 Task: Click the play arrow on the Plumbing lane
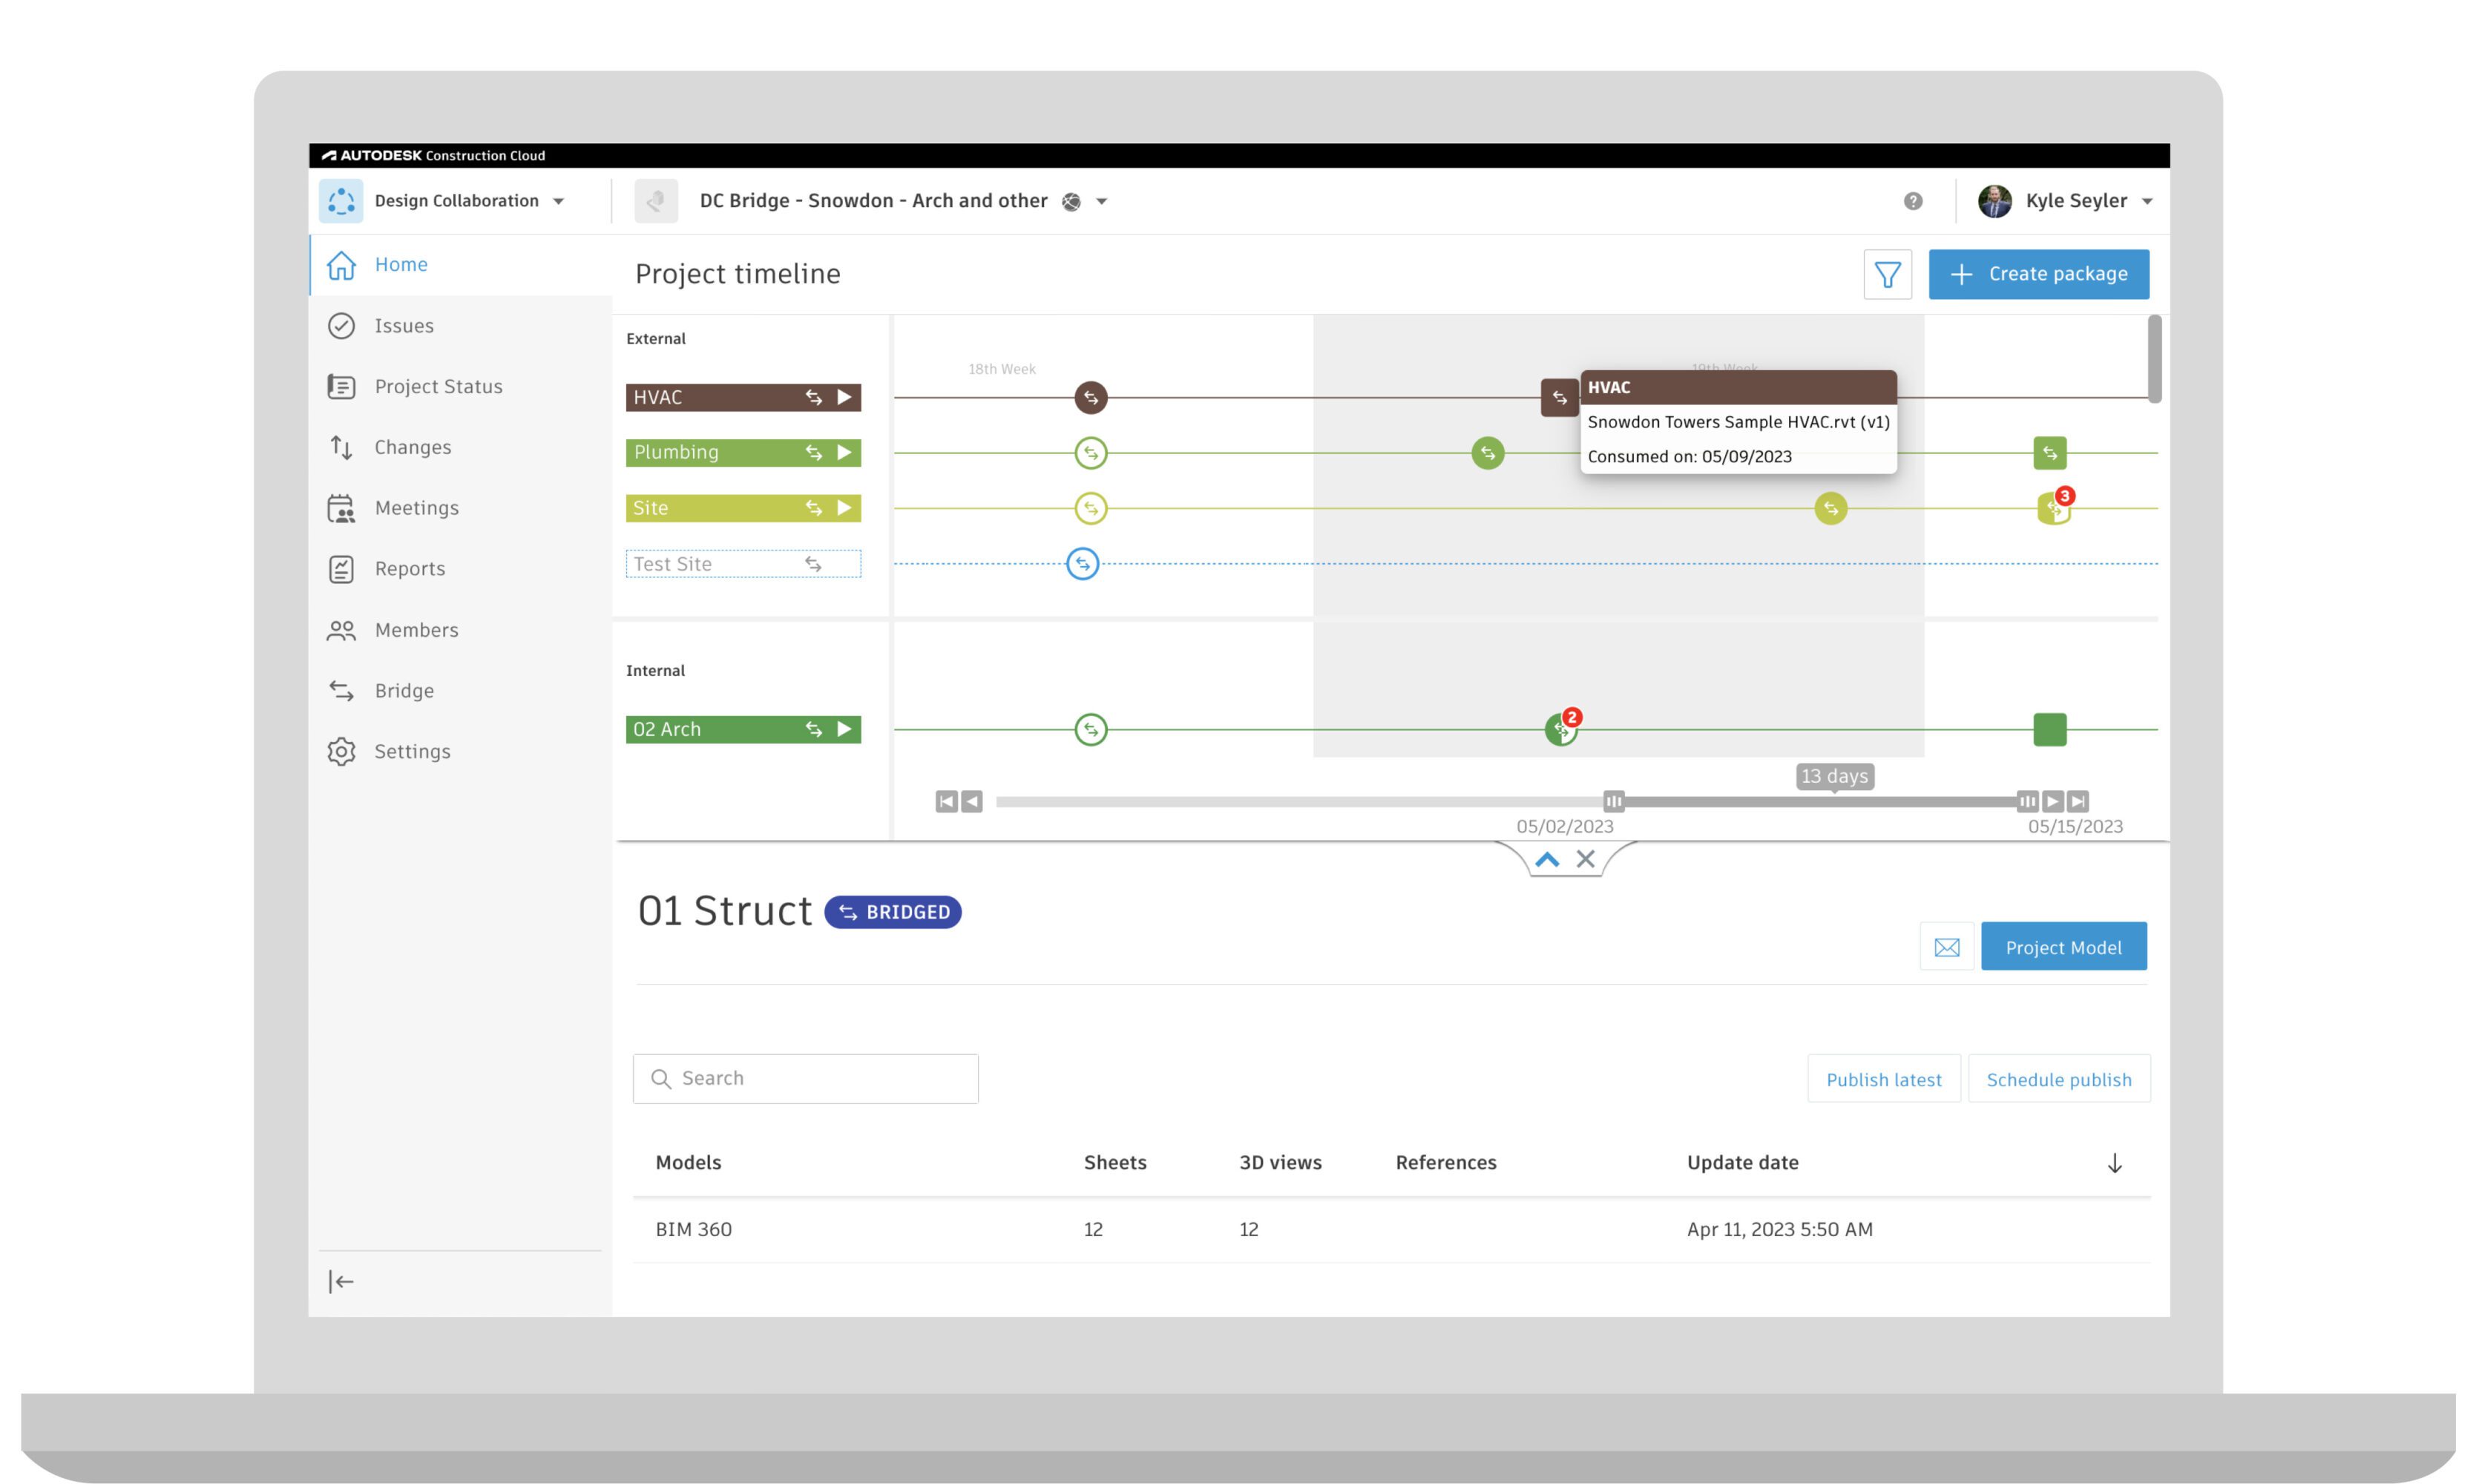pos(845,452)
